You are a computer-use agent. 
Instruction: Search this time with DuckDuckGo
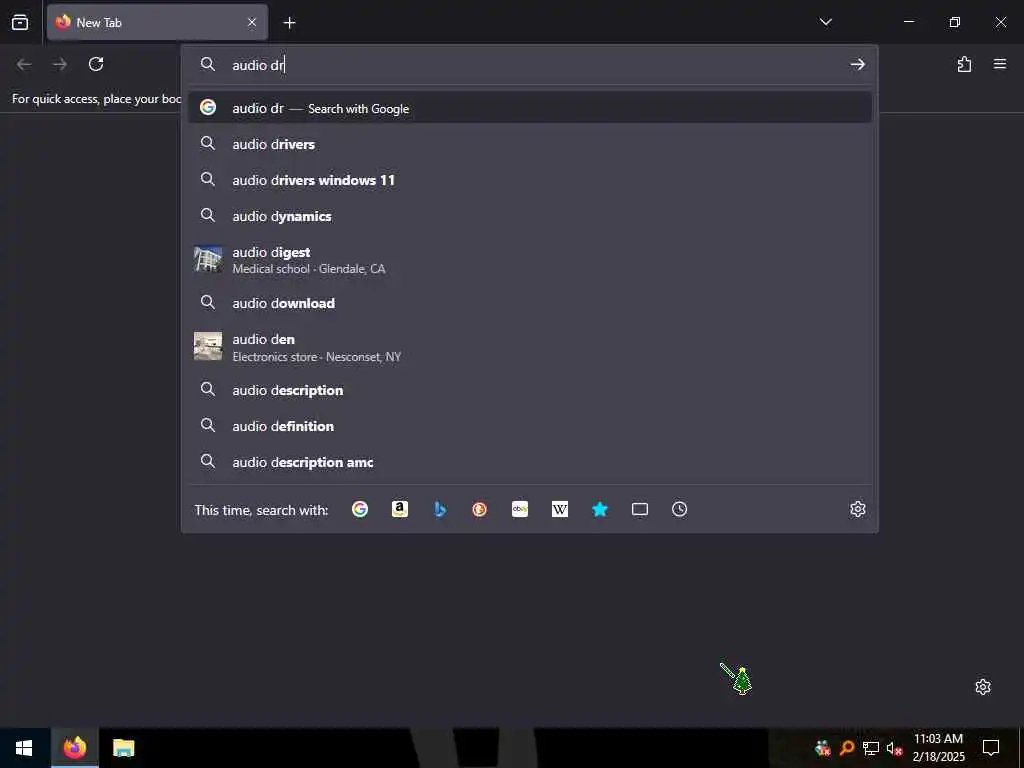(479, 509)
